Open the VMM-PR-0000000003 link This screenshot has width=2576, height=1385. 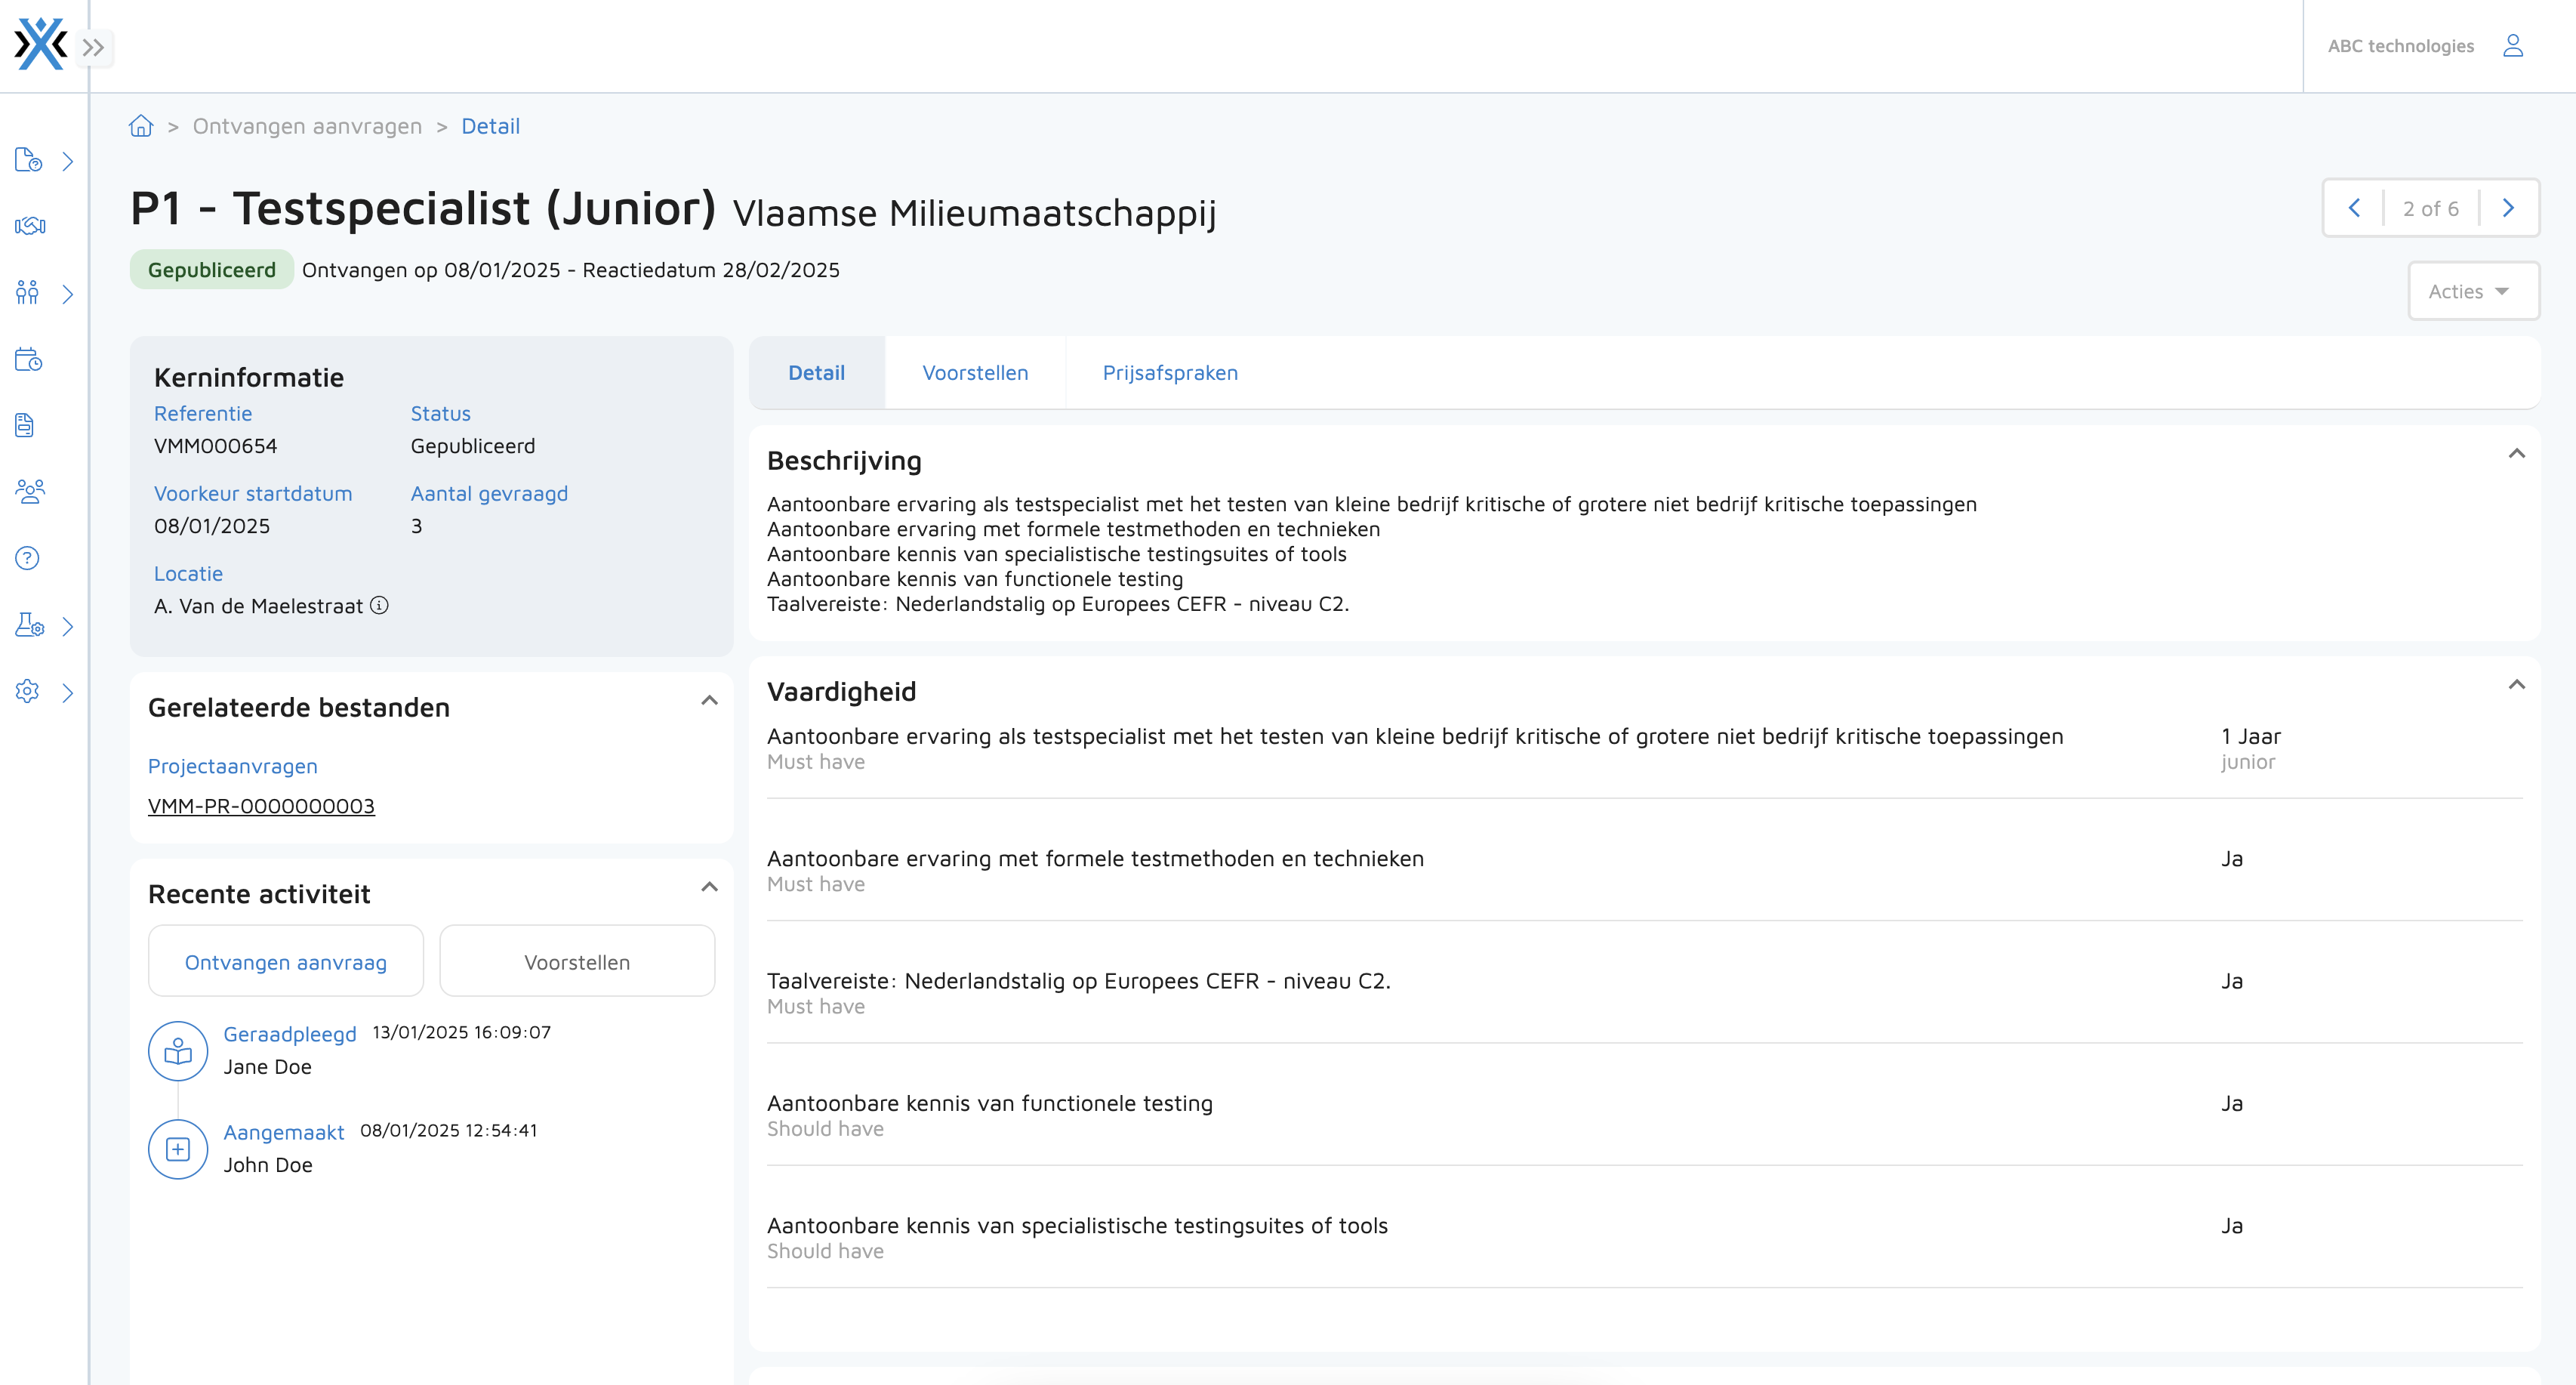(x=261, y=806)
